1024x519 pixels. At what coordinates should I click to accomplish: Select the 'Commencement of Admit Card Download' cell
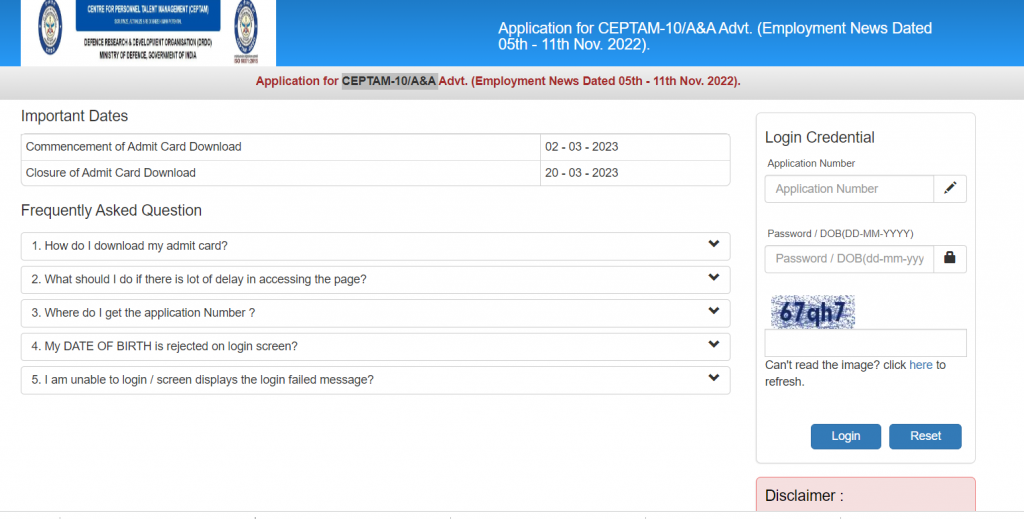point(281,147)
